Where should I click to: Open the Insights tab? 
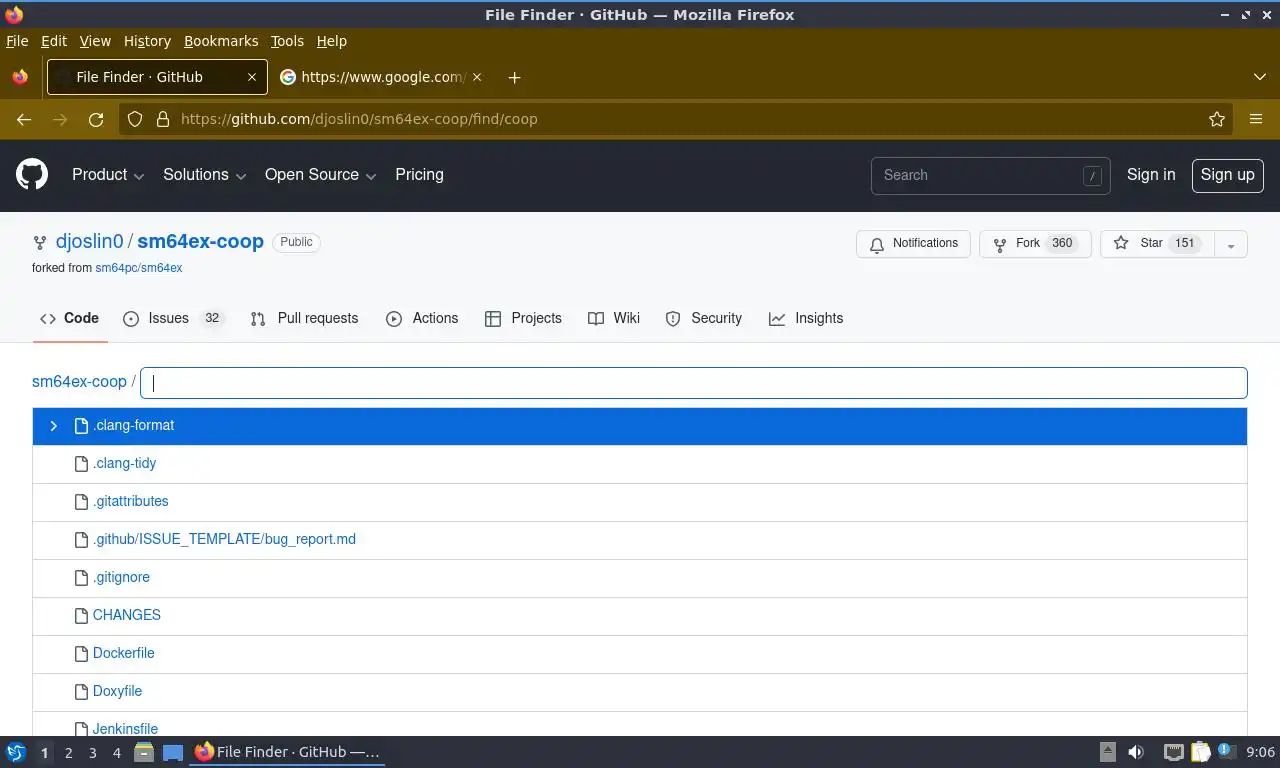click(x=806, y=318)
